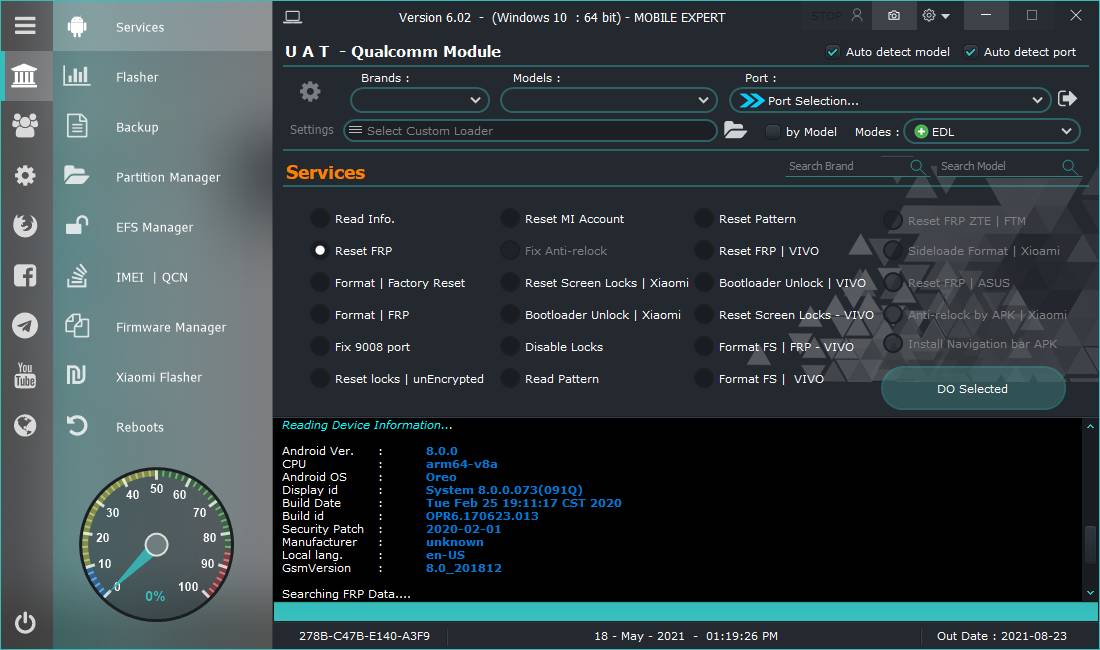Click the Flasher bar chart icon

[76, 76]
